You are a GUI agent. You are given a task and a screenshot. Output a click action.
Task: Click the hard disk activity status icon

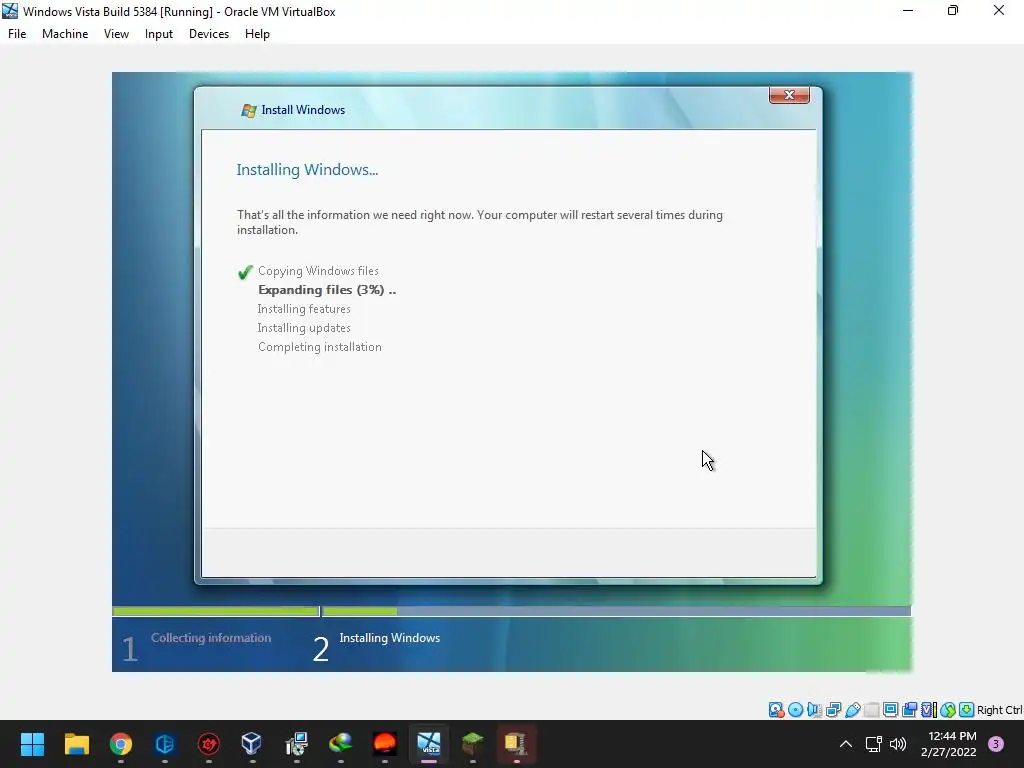[x=776, y=710]
